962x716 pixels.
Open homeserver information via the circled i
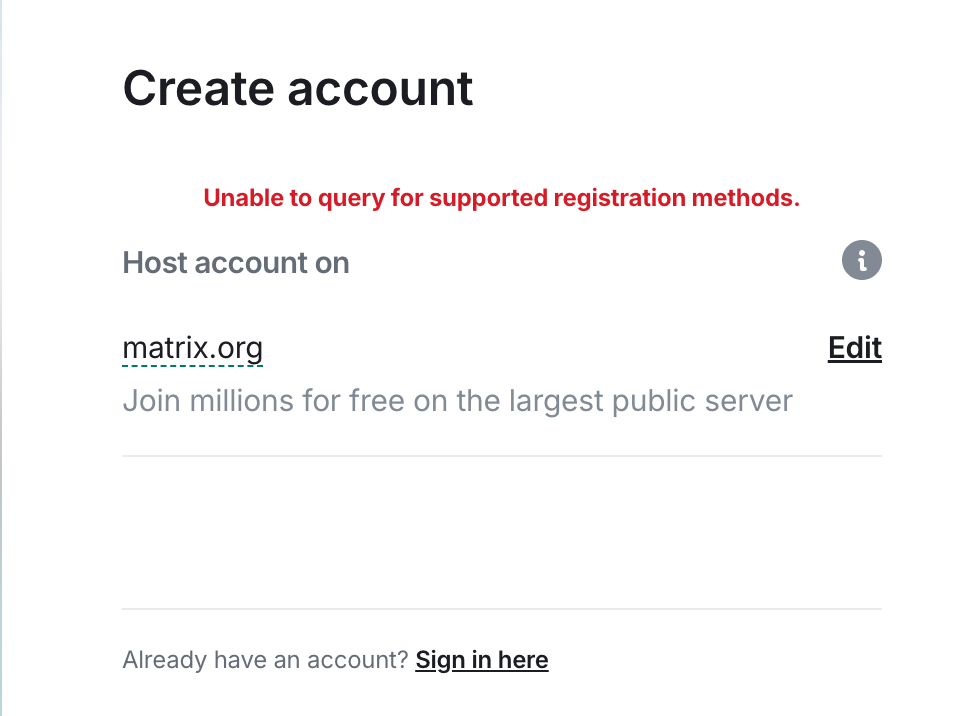(862, 261)
